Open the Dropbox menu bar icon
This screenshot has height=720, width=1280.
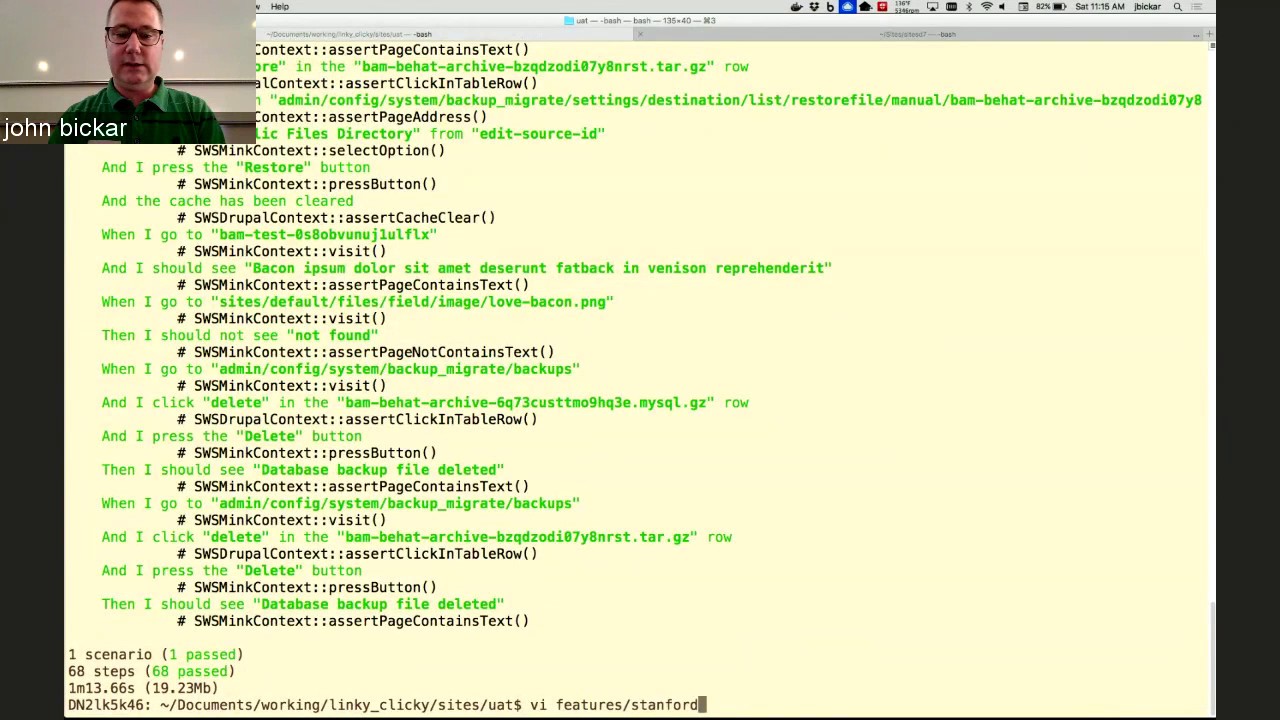click(x=814, y=7)
